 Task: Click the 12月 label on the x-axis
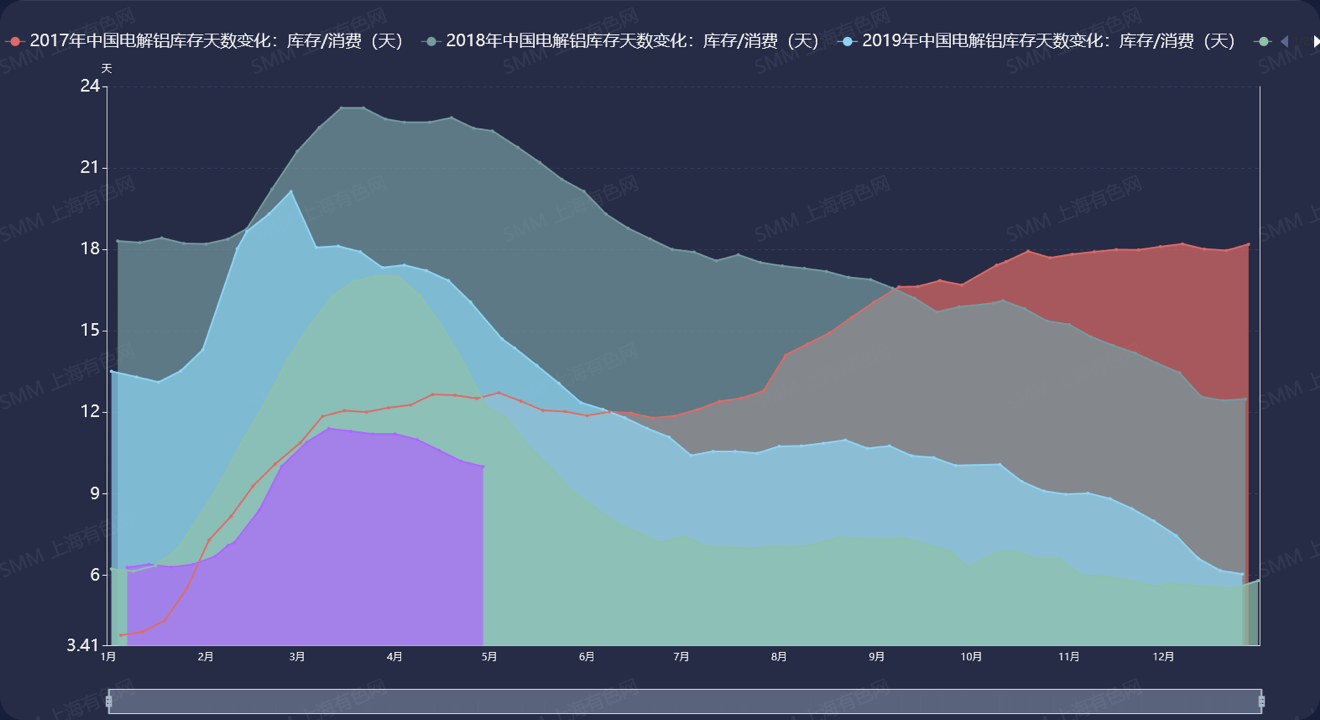[1163, 657]
